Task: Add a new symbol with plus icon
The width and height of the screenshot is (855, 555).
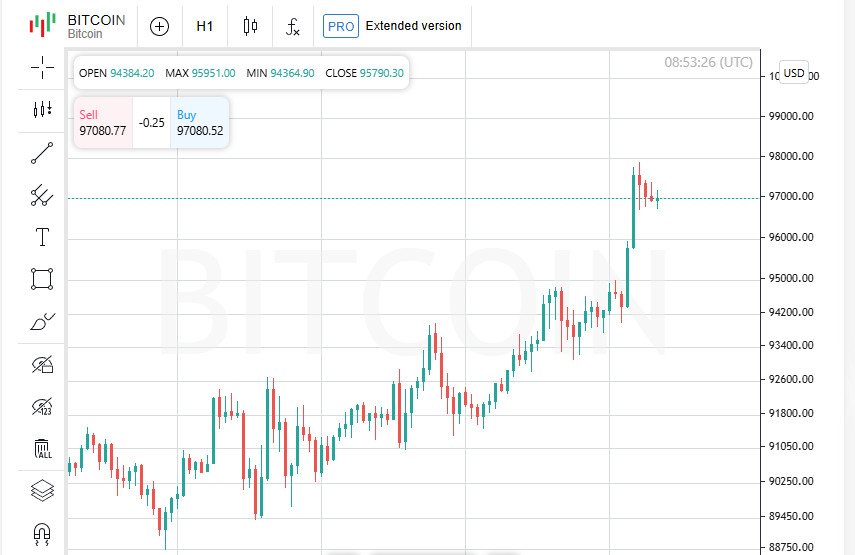Action: 159,26
